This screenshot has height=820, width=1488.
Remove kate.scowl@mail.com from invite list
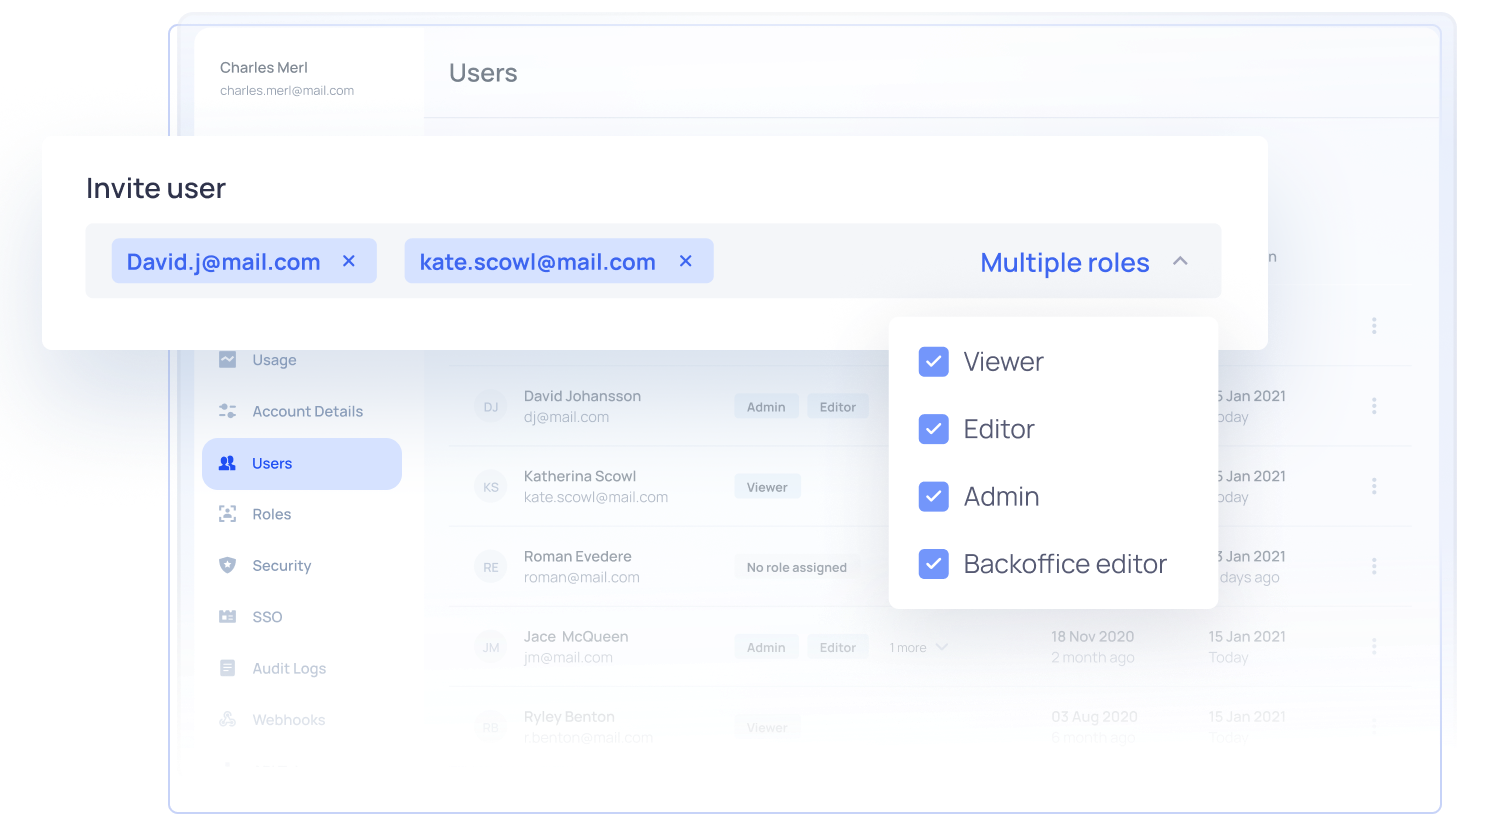(686, 261)
